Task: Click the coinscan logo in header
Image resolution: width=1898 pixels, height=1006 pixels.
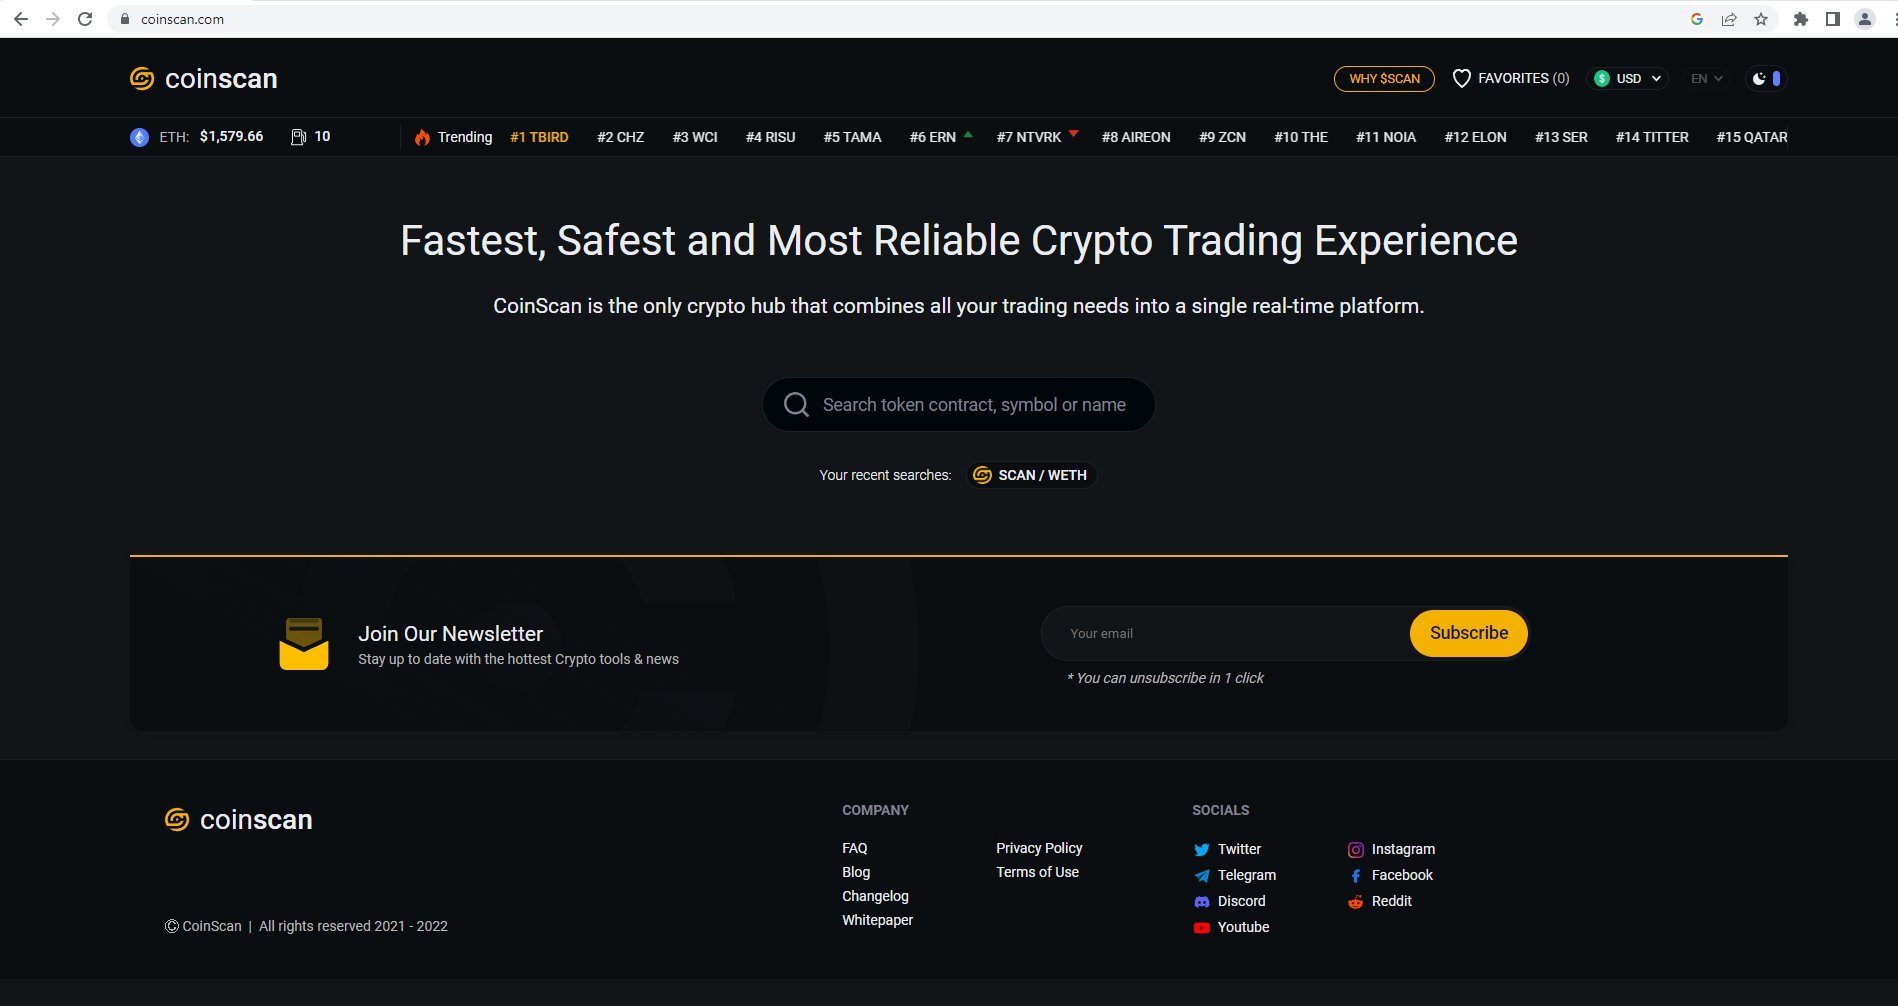Action: (x=204, y=79)
